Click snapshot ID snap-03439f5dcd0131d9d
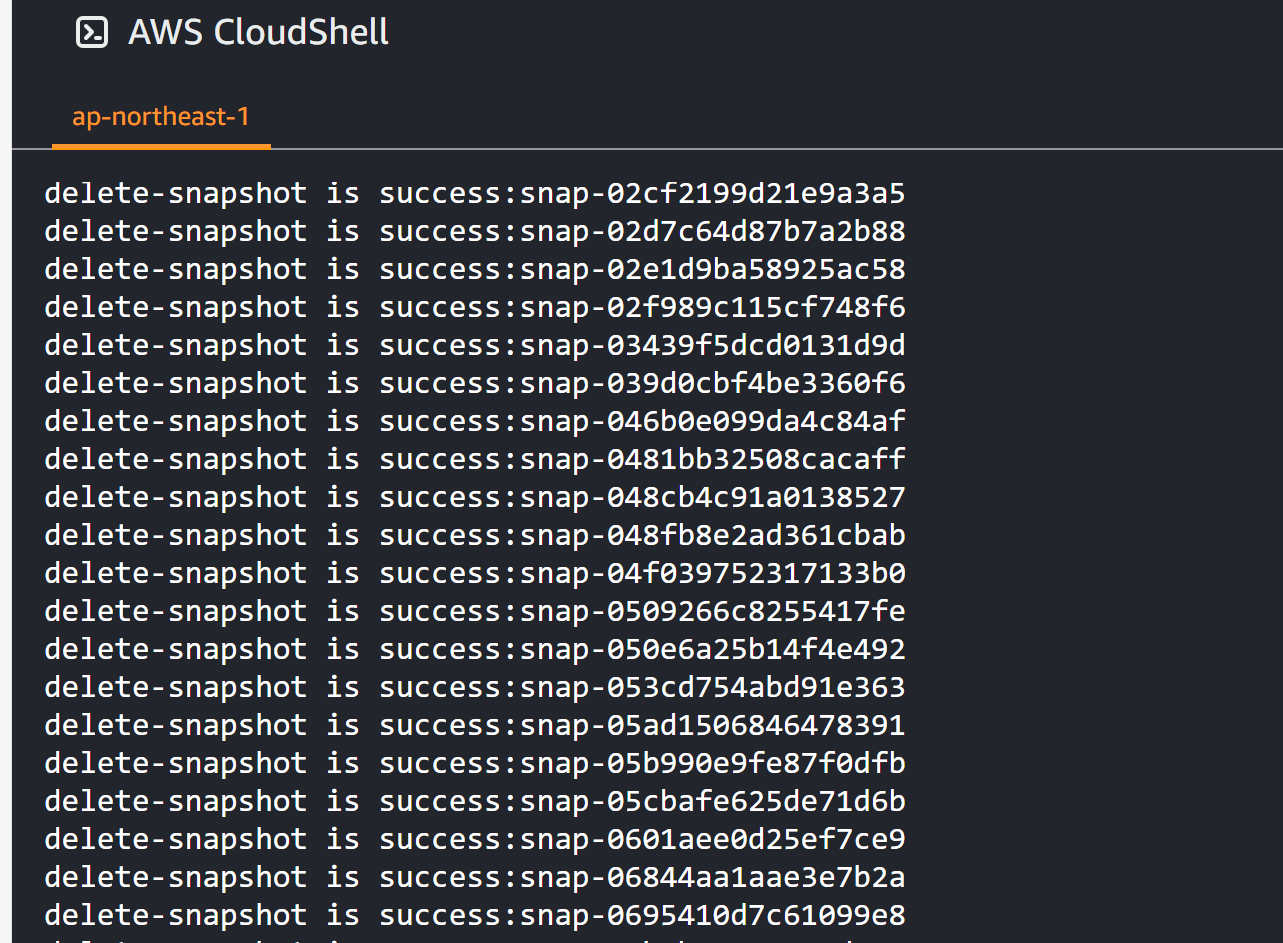 712,345
